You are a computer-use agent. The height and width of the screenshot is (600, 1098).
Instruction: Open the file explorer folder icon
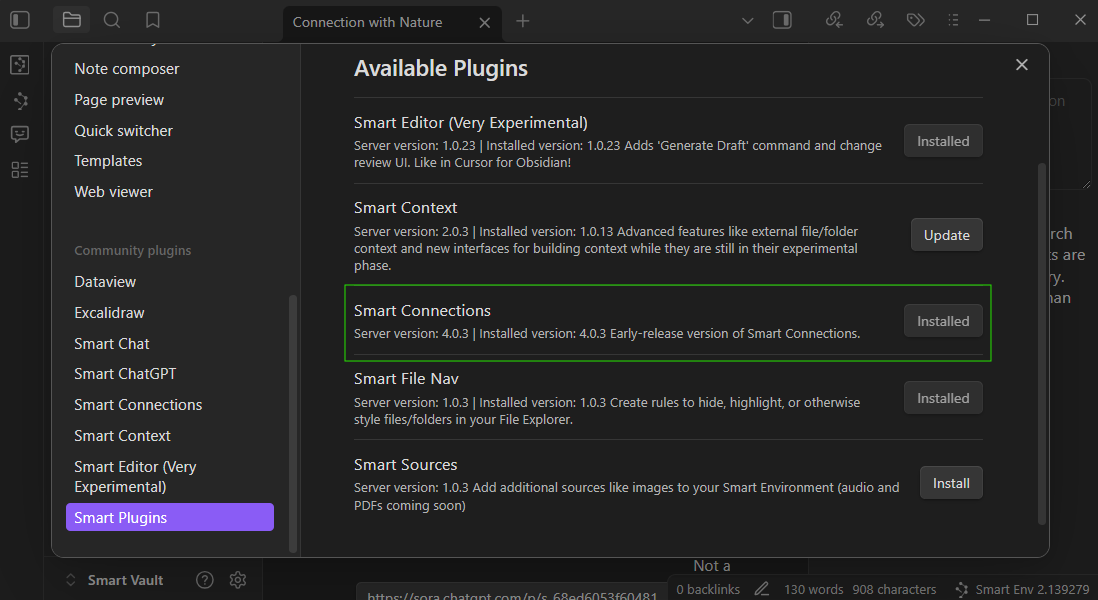(x=71, y=20)
